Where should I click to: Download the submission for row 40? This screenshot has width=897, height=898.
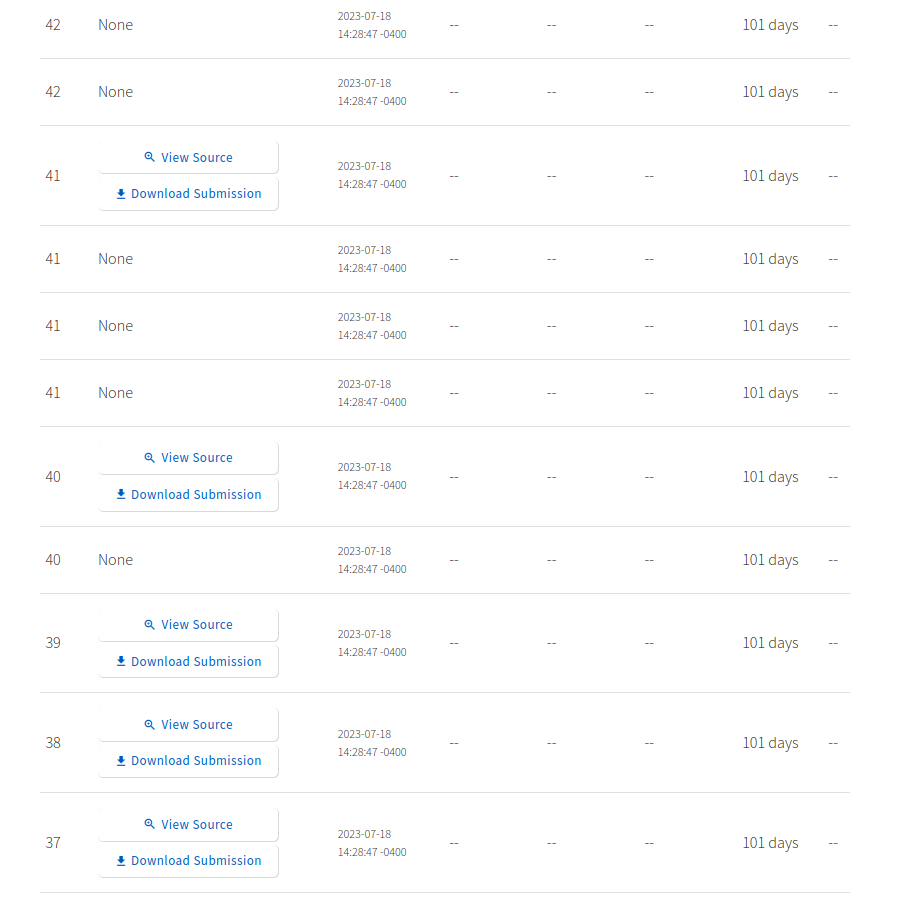pos(188,494)
